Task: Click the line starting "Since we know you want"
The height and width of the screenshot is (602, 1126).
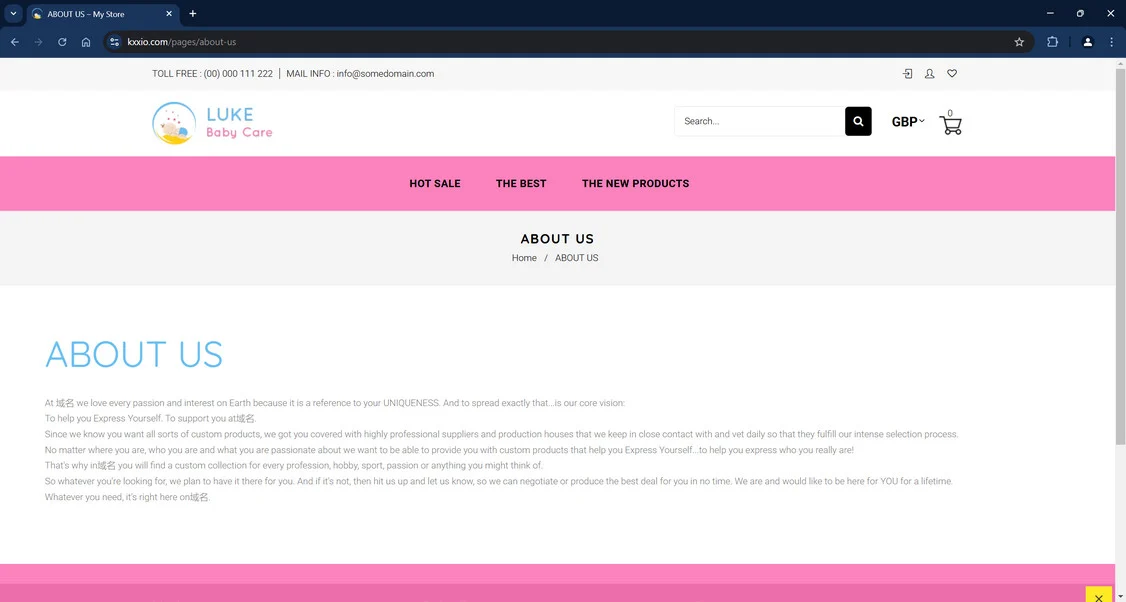Action: click(x=501, y=434)
